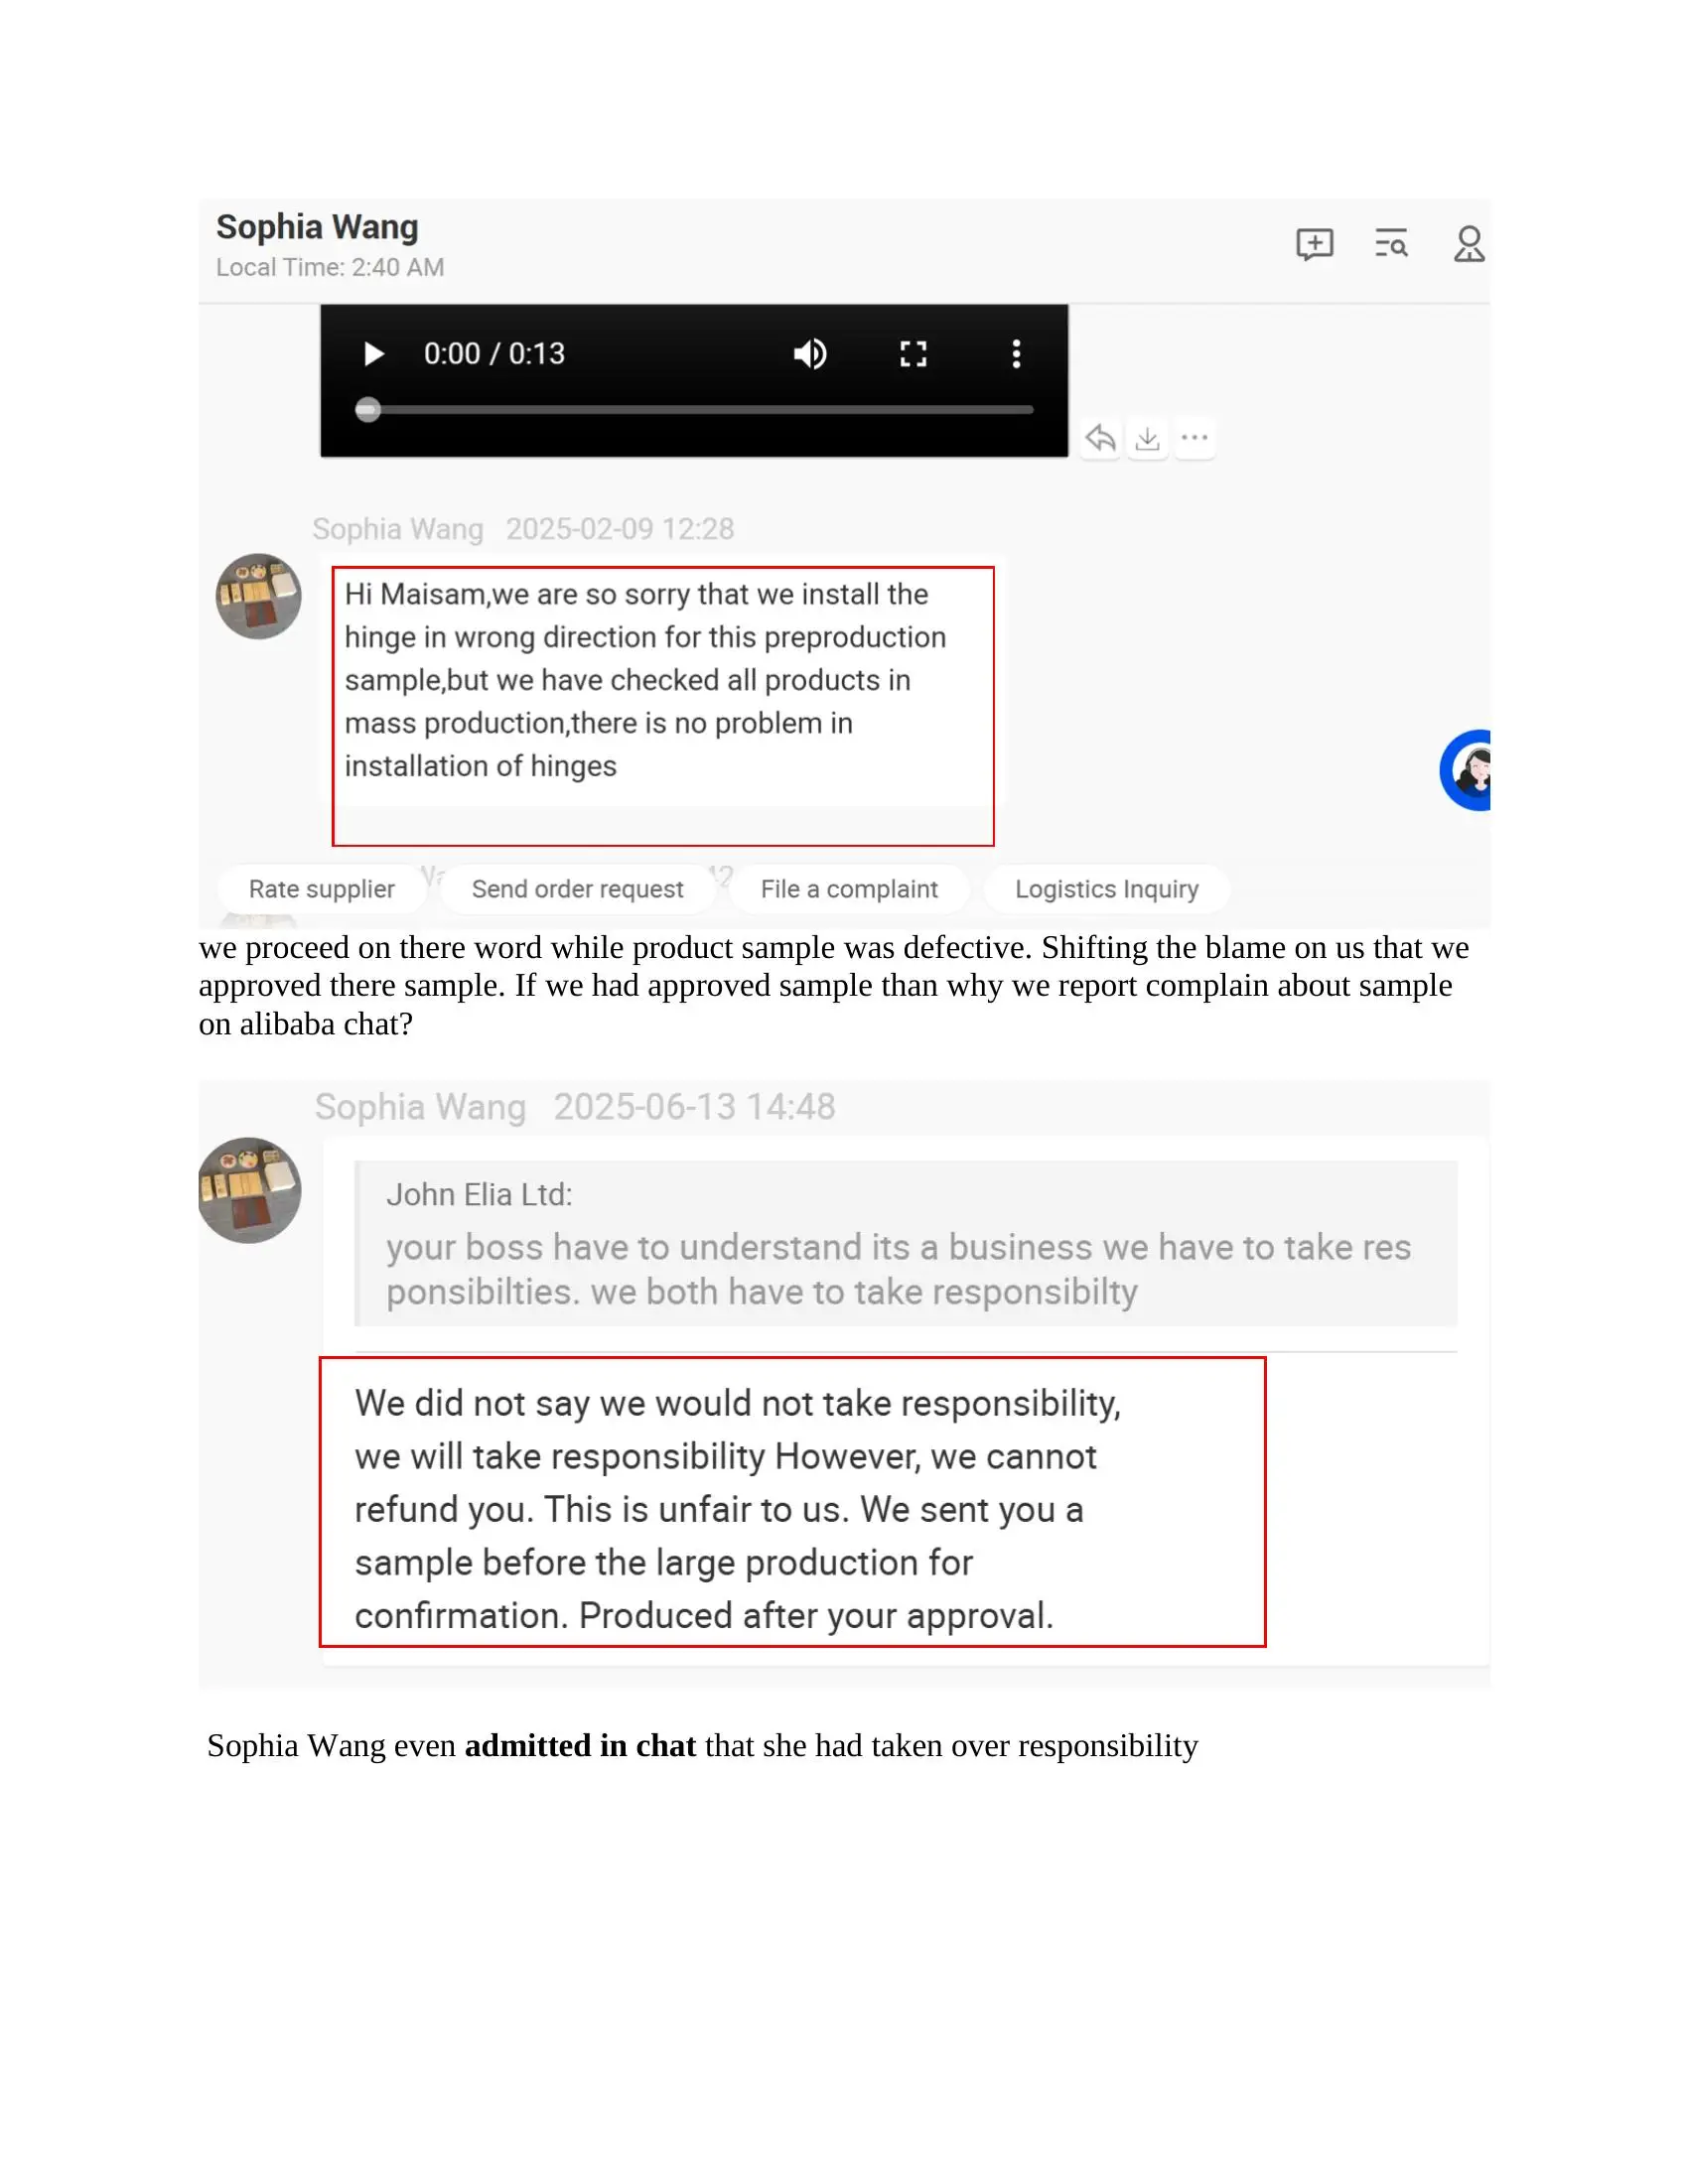Click Sophia Wang avatar beside June message
The image size is (1688, 2184).
(250, 1190)
